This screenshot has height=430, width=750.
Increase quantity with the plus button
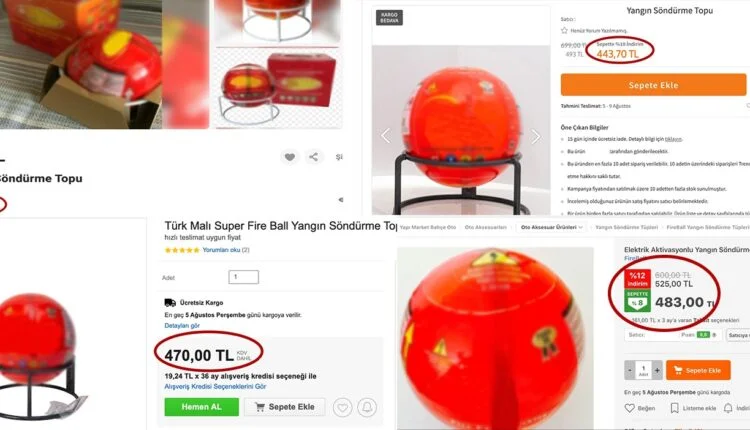coord(657,370)
